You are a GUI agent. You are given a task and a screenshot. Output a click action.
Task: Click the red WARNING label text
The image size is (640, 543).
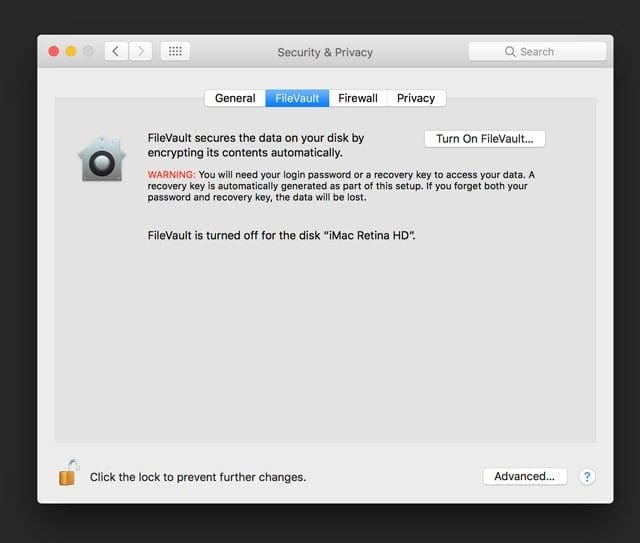click(x=171, y=175)
